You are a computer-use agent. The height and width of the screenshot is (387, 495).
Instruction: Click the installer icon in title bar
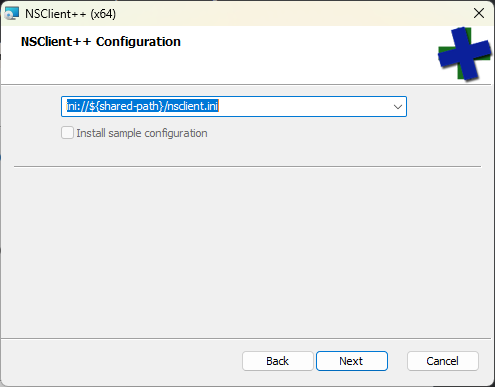(12, 14)
